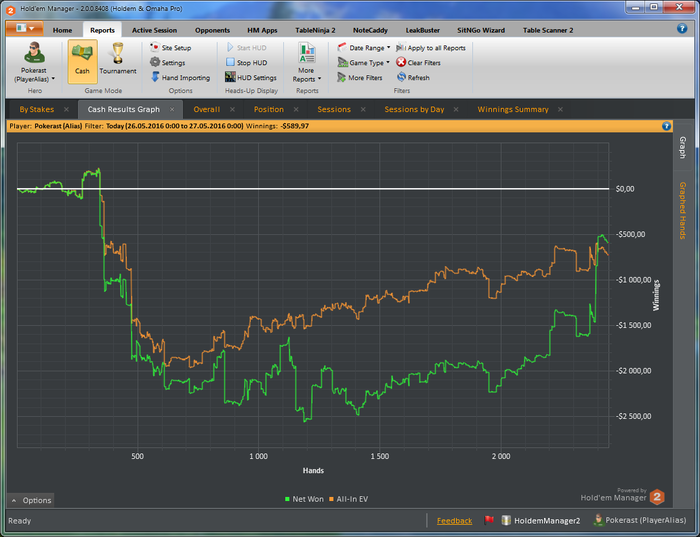700x537 pixels.
Task: Open the Table Scanner 2 ribbon tab
Action: pos(548,30)
